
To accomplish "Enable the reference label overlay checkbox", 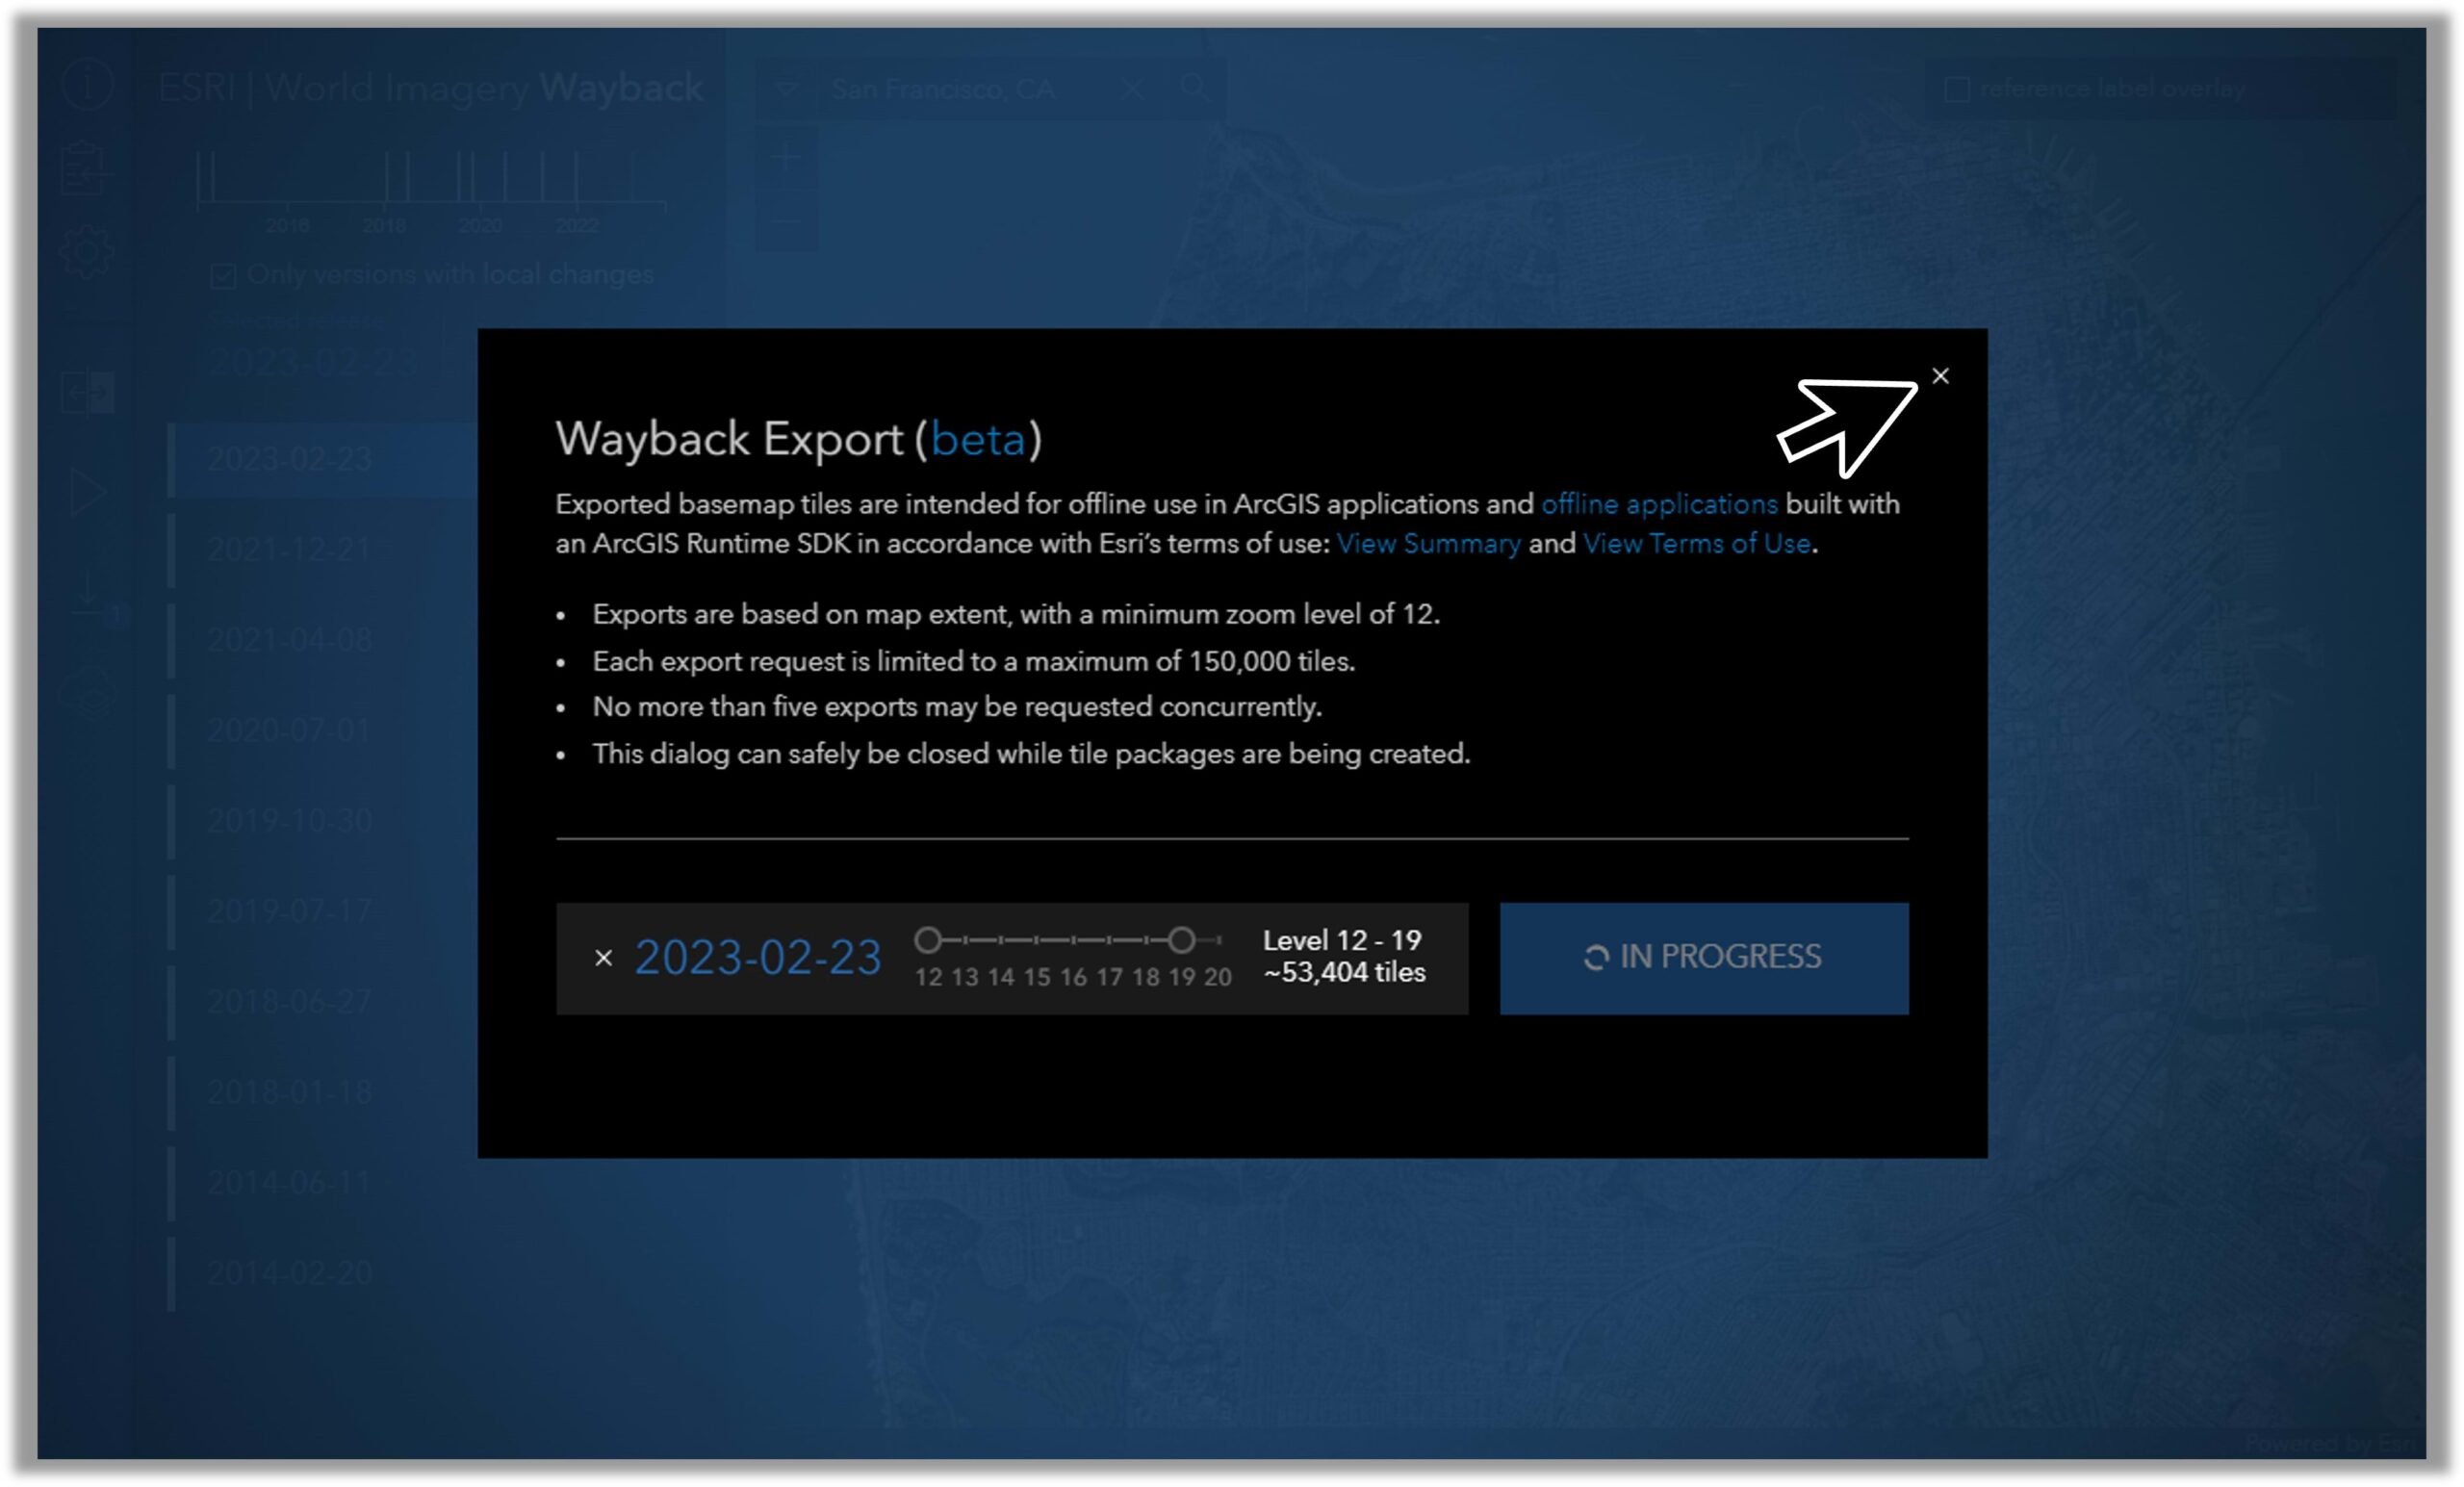I will click(x=1956, y=90).
